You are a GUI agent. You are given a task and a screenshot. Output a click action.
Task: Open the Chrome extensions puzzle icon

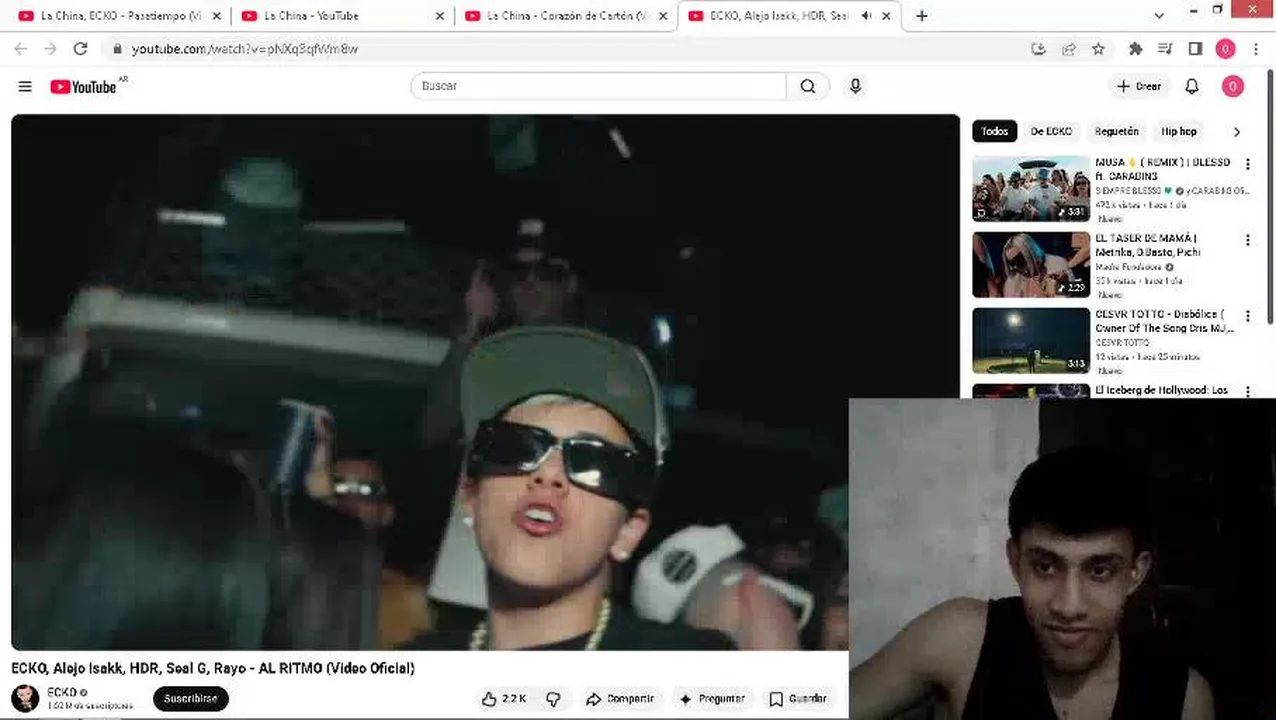[1135, 48]
